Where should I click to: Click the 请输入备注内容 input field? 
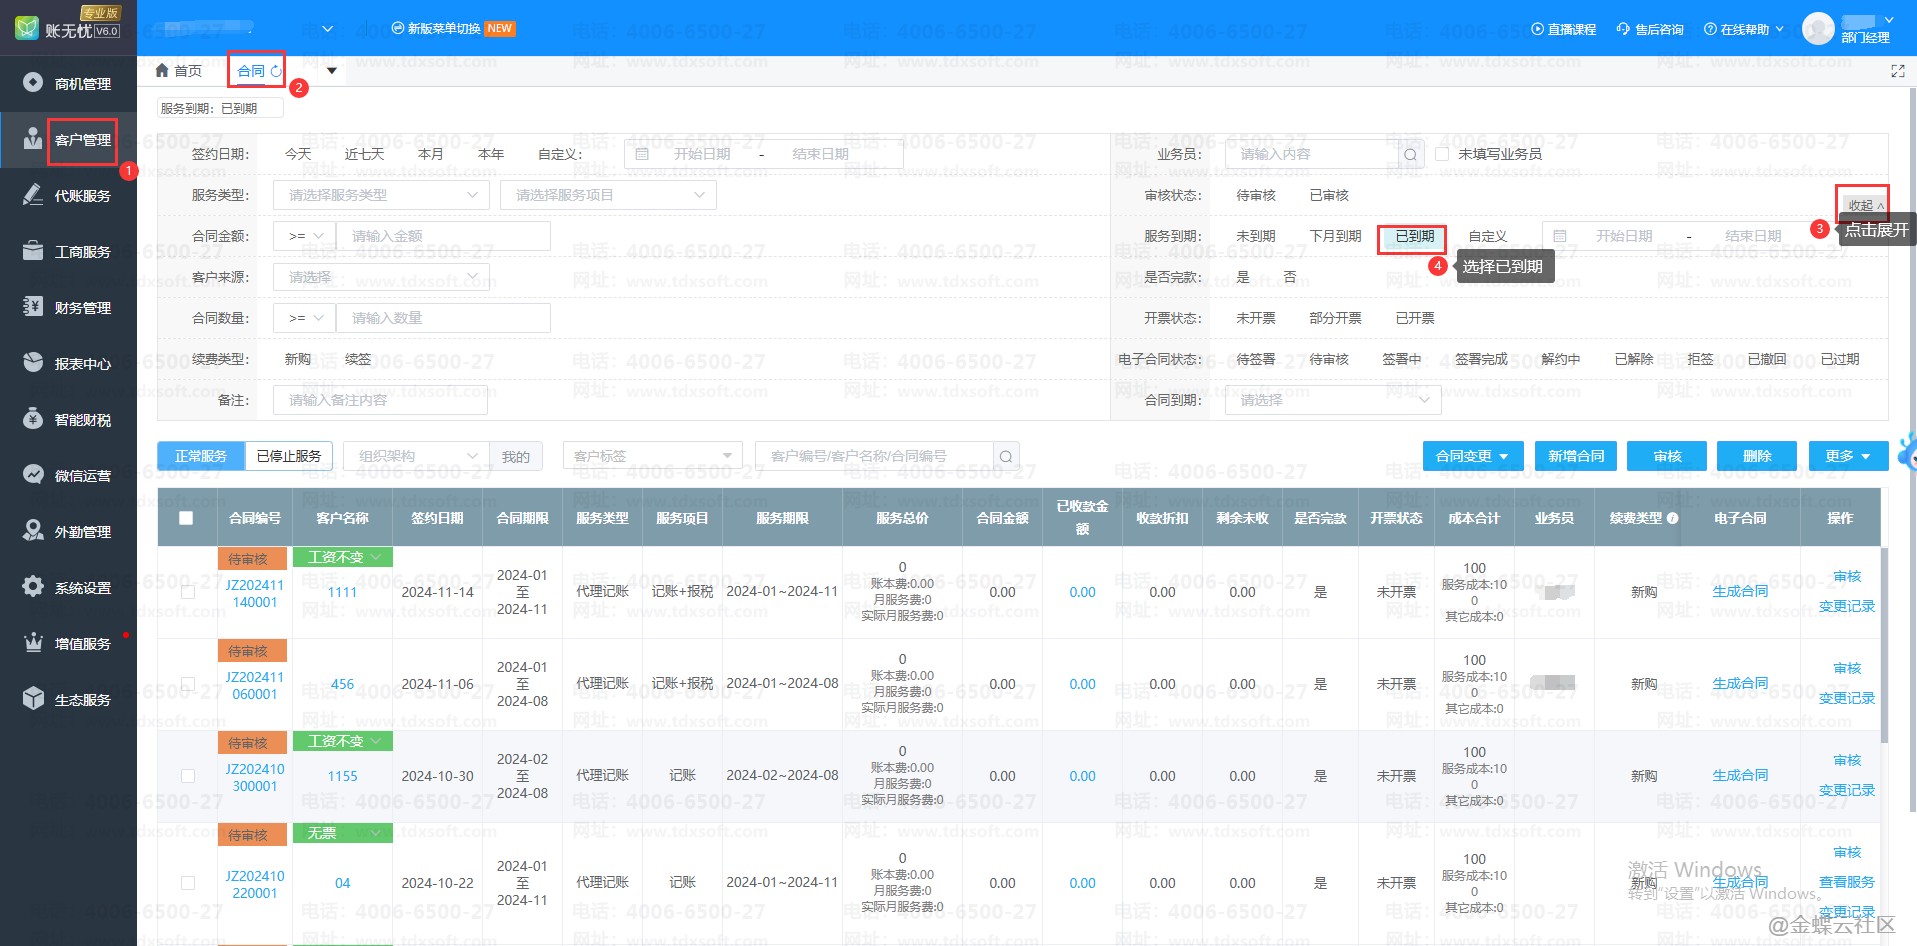click(380, 400)
